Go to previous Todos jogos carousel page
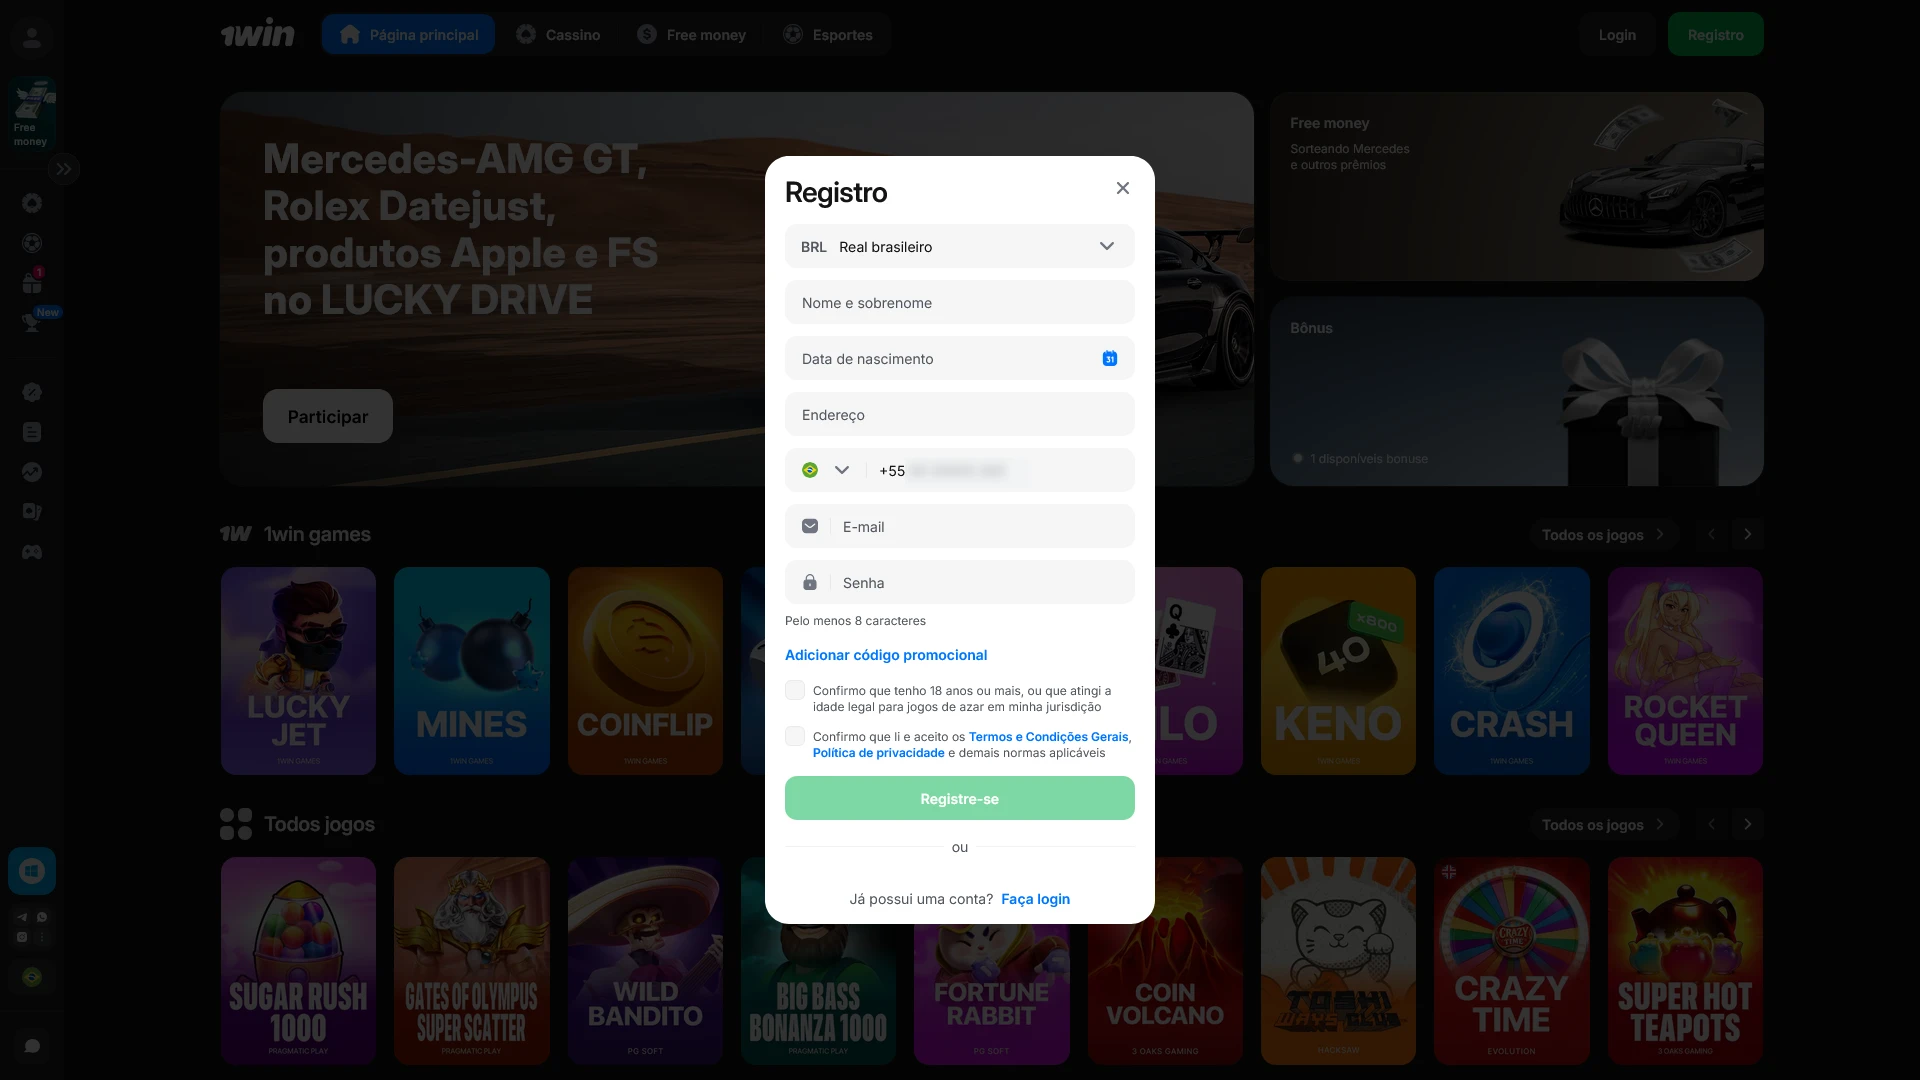Image resolution: width=1920 pixels, height=1080 pixels. click(1711, 825)
